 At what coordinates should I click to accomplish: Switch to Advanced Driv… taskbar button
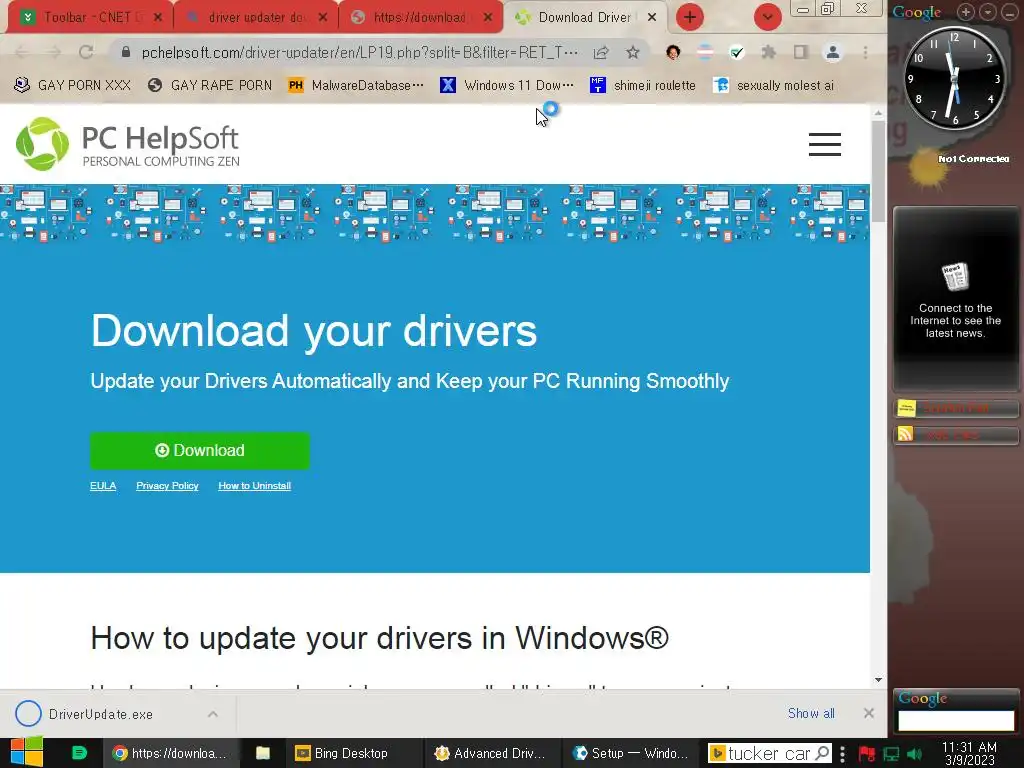[x=492, y=754]
